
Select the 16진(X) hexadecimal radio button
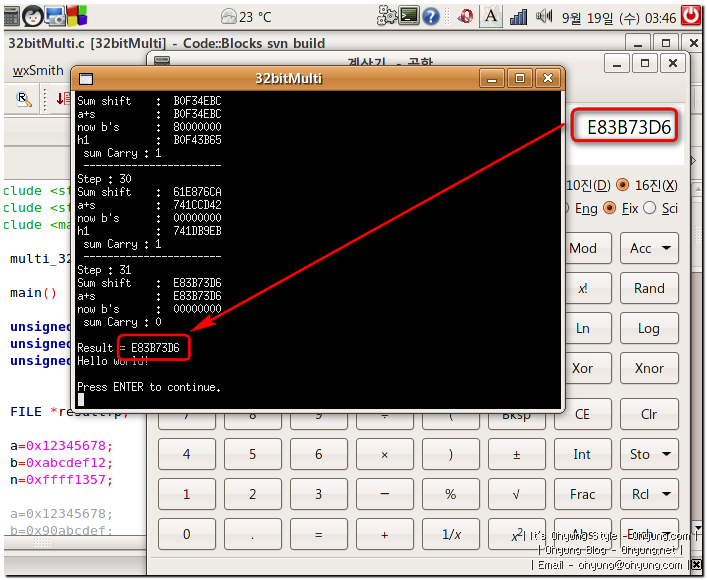click(622, 185)
